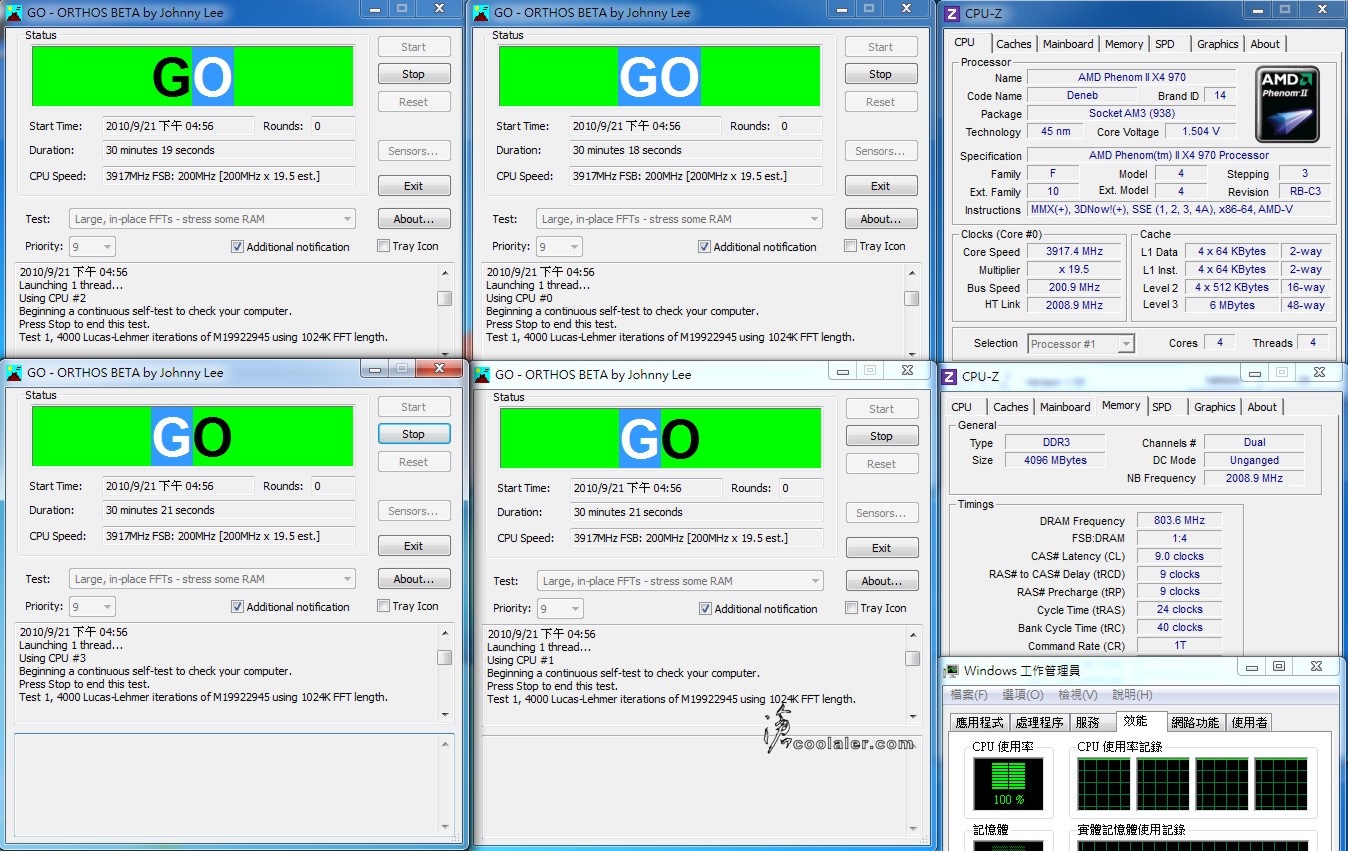This screenshot has width=1348, height=851.
Task: Switch to the Caches tab in the upper CPU-Z window
Action: click(x=1013, y=44)
